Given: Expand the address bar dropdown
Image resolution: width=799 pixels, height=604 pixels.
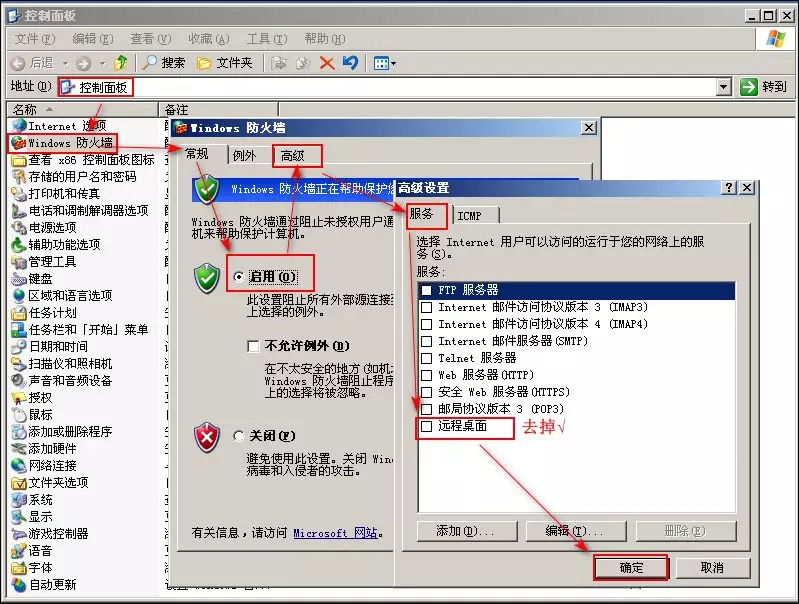Looking at the screenshot, I should (724, 87).
